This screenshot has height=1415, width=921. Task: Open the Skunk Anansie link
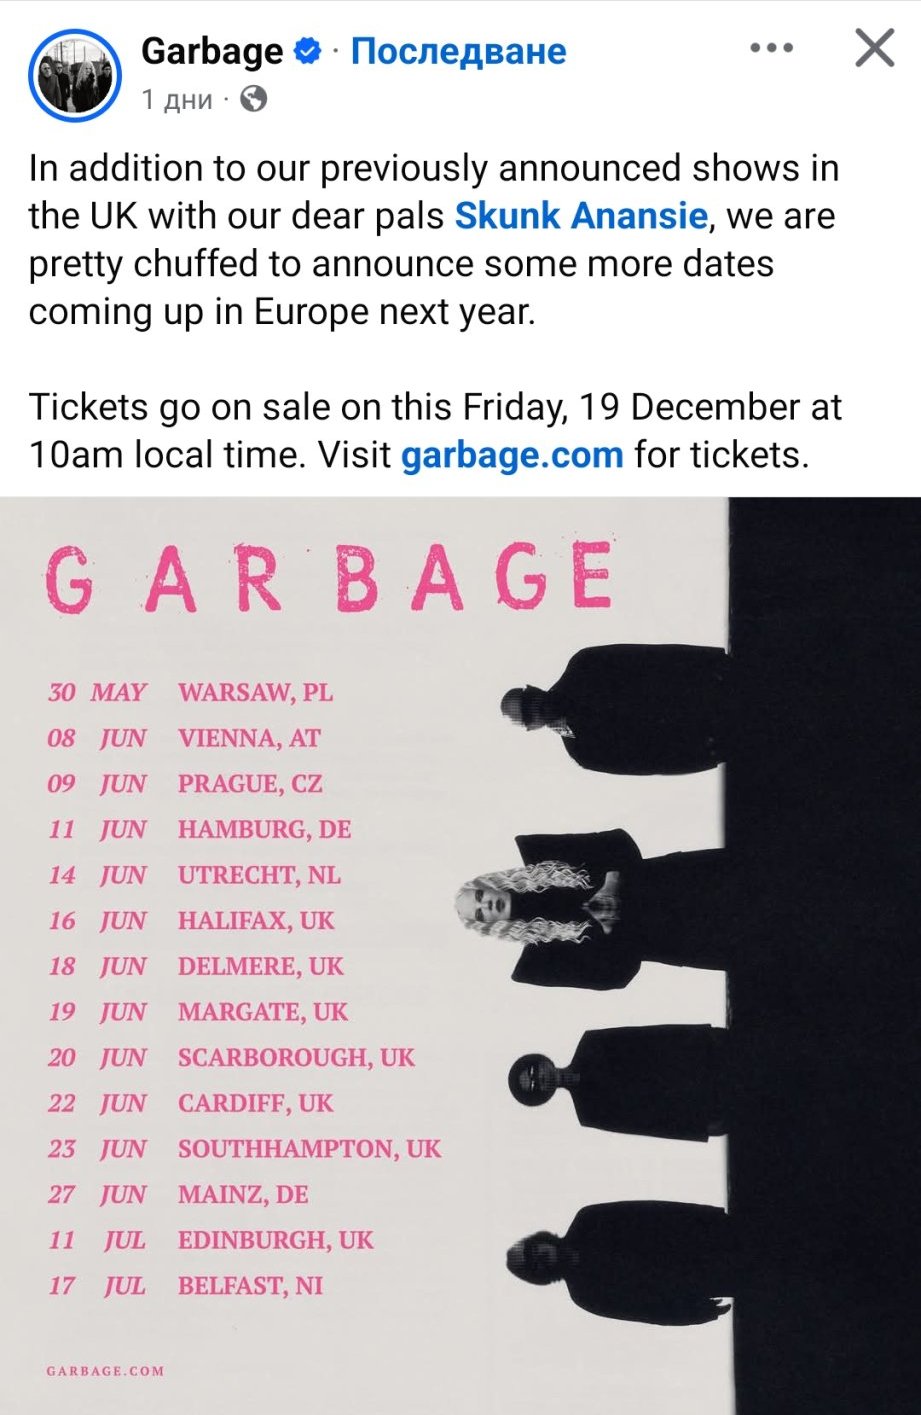[x=581, y=216]
